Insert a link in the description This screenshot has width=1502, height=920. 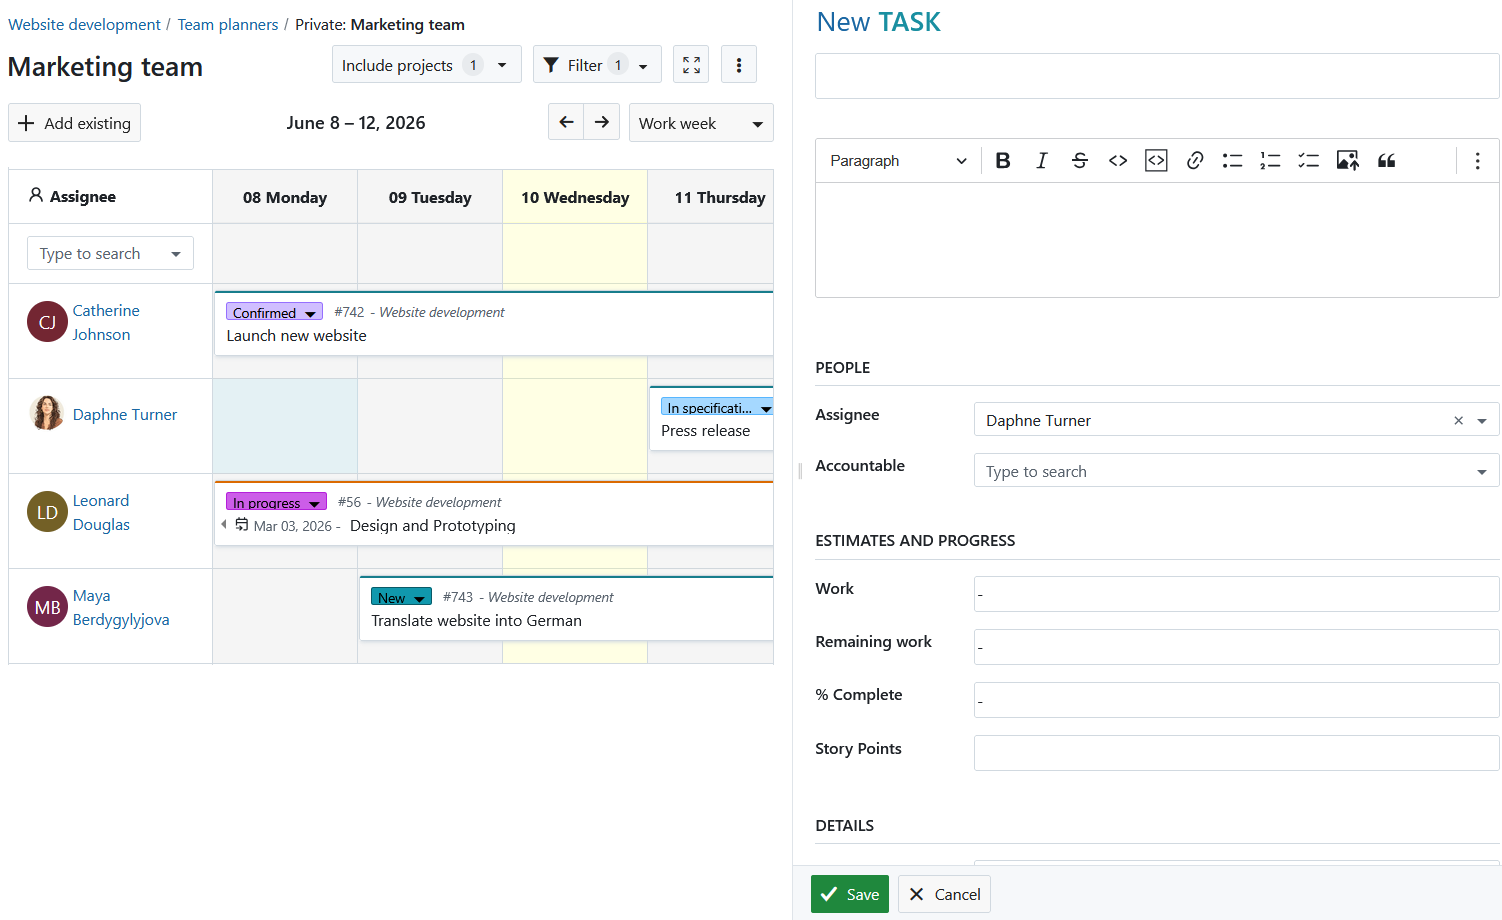(1194, 161)
